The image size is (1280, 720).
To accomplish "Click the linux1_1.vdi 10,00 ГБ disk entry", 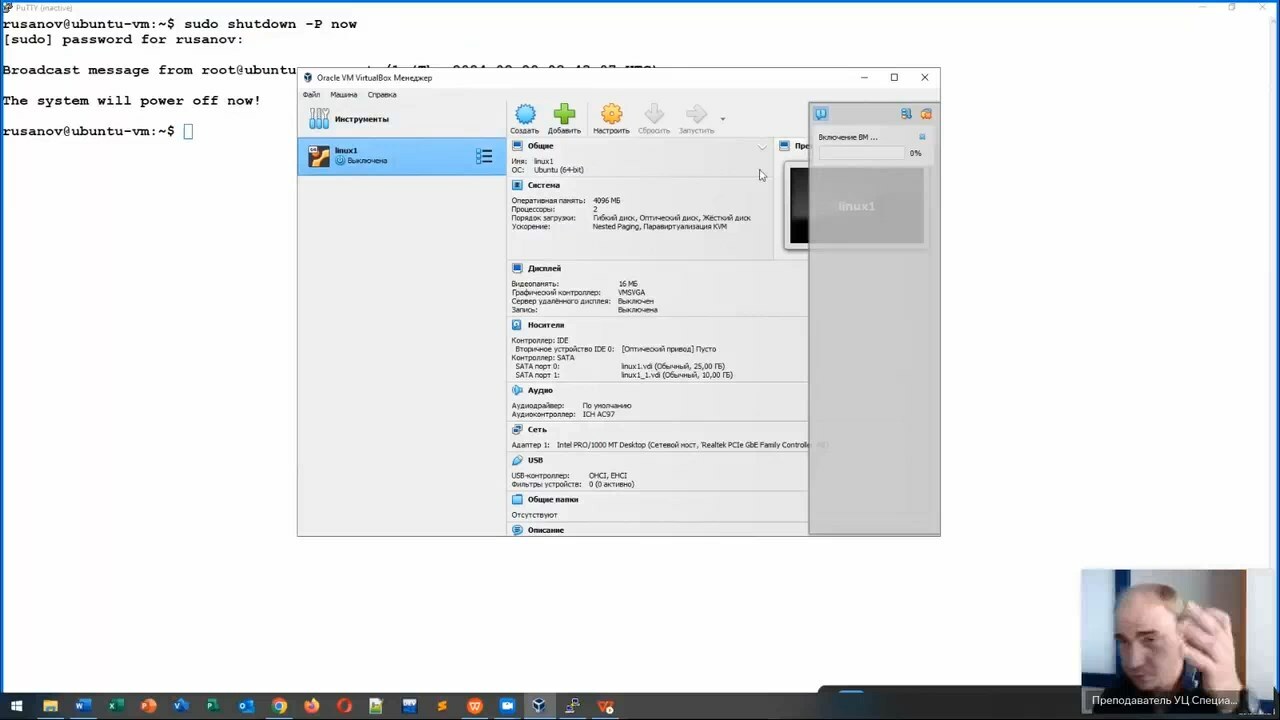I will [677, 375].
